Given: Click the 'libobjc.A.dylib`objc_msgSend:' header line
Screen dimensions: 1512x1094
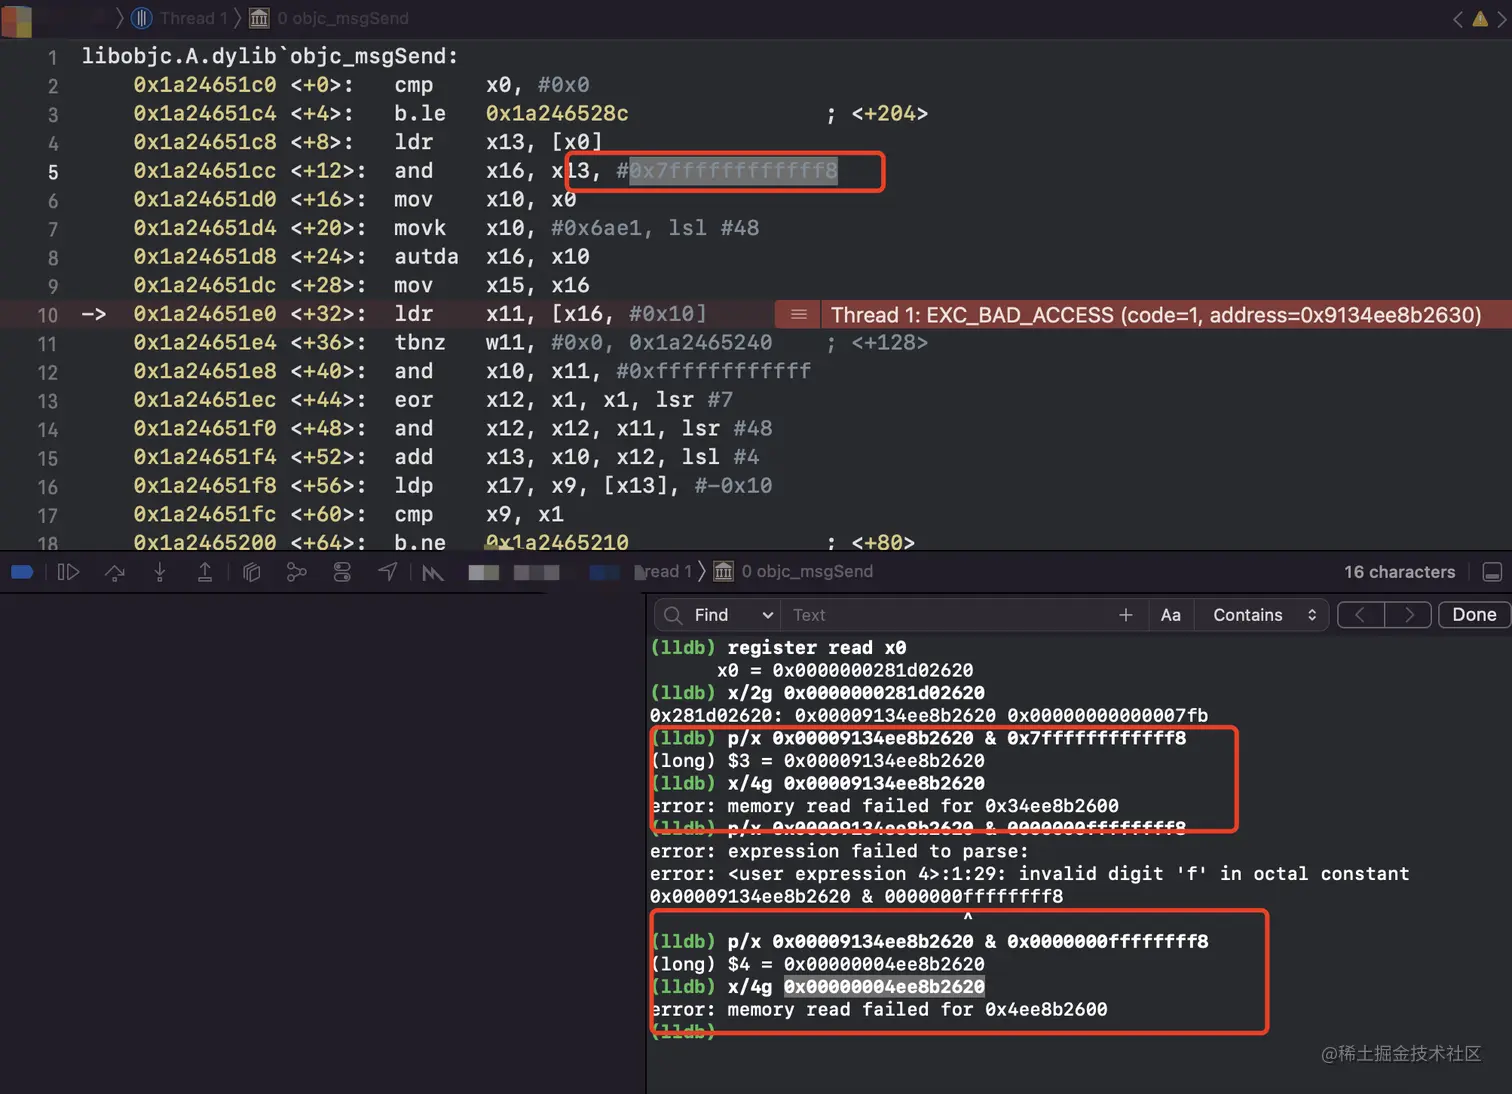Looking at the screenshot, I should (270, 56).
